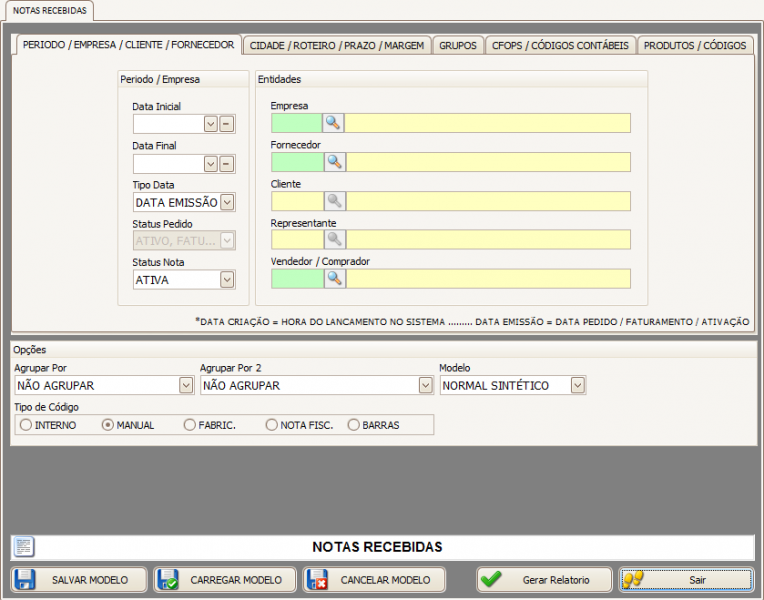
Task: Switch to CIDADE / ROTEIRO / PRAZO / MARGEM tab
Action: 338,45
